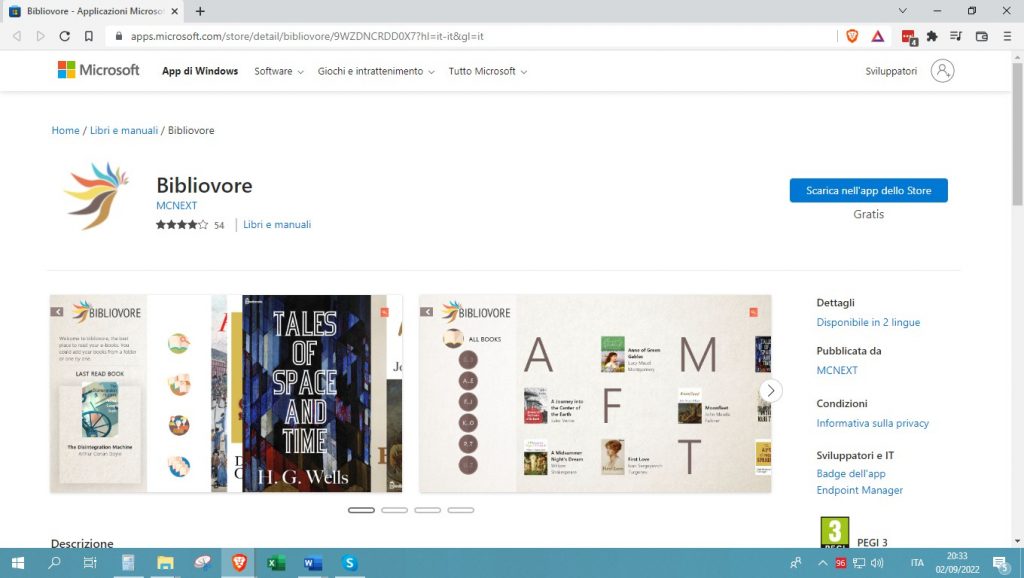Select App di Windows menu item
The image size is (1024, 578).
(200, 72)
